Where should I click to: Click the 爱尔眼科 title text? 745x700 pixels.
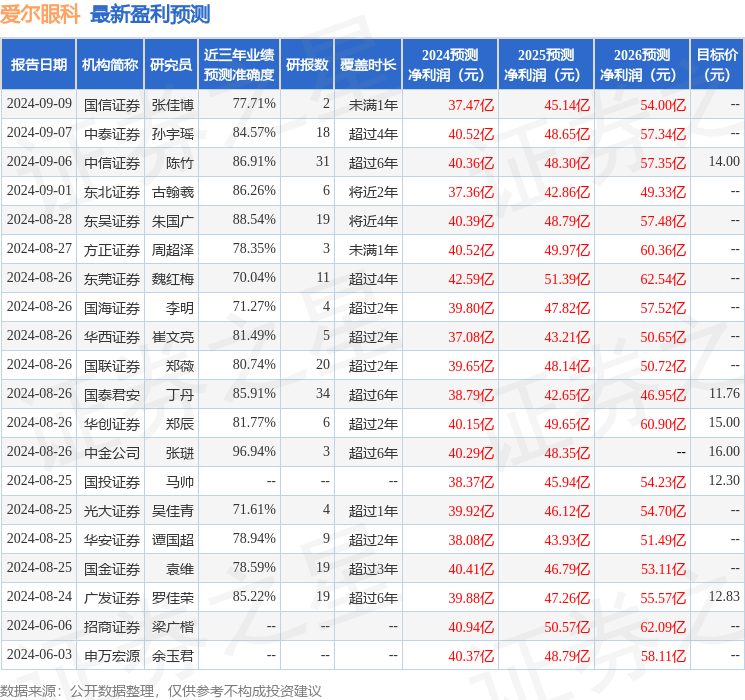coord(40,14)
